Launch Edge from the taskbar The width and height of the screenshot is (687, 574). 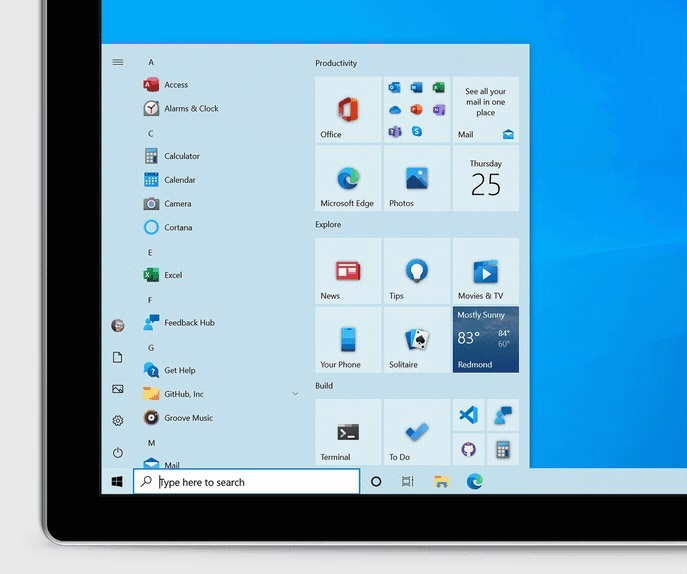(x=475, y=482)
